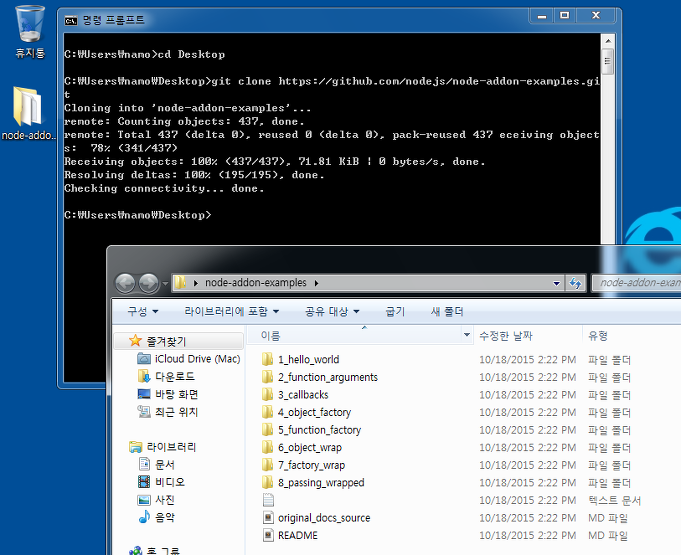
Task: Select the 2_function_arguments folder name
Action: point(328,377)
